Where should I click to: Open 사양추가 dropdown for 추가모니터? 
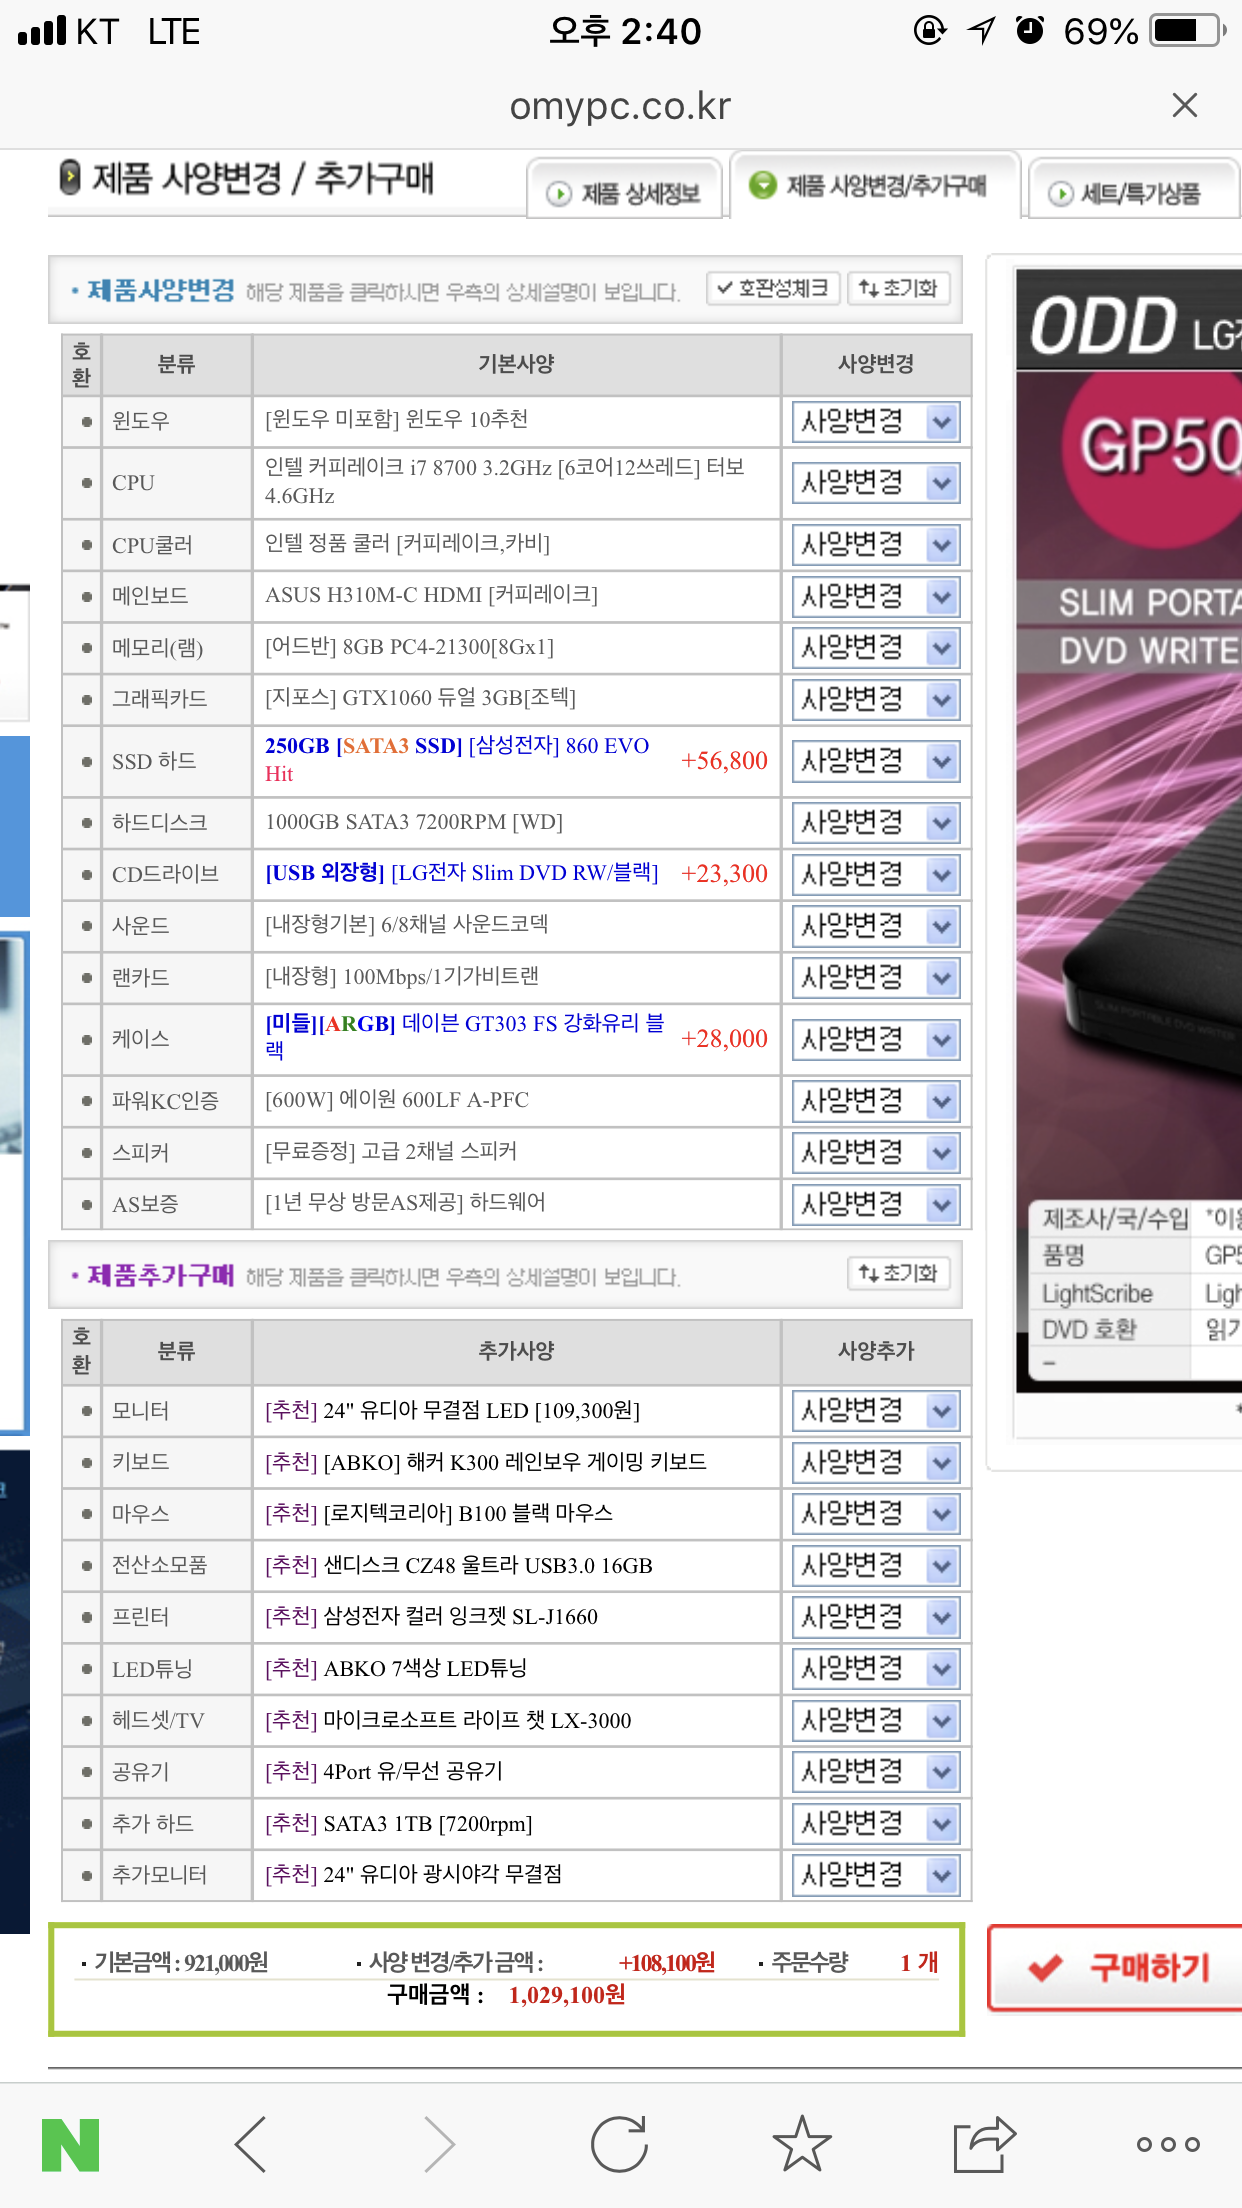(x=876, y=1875)
